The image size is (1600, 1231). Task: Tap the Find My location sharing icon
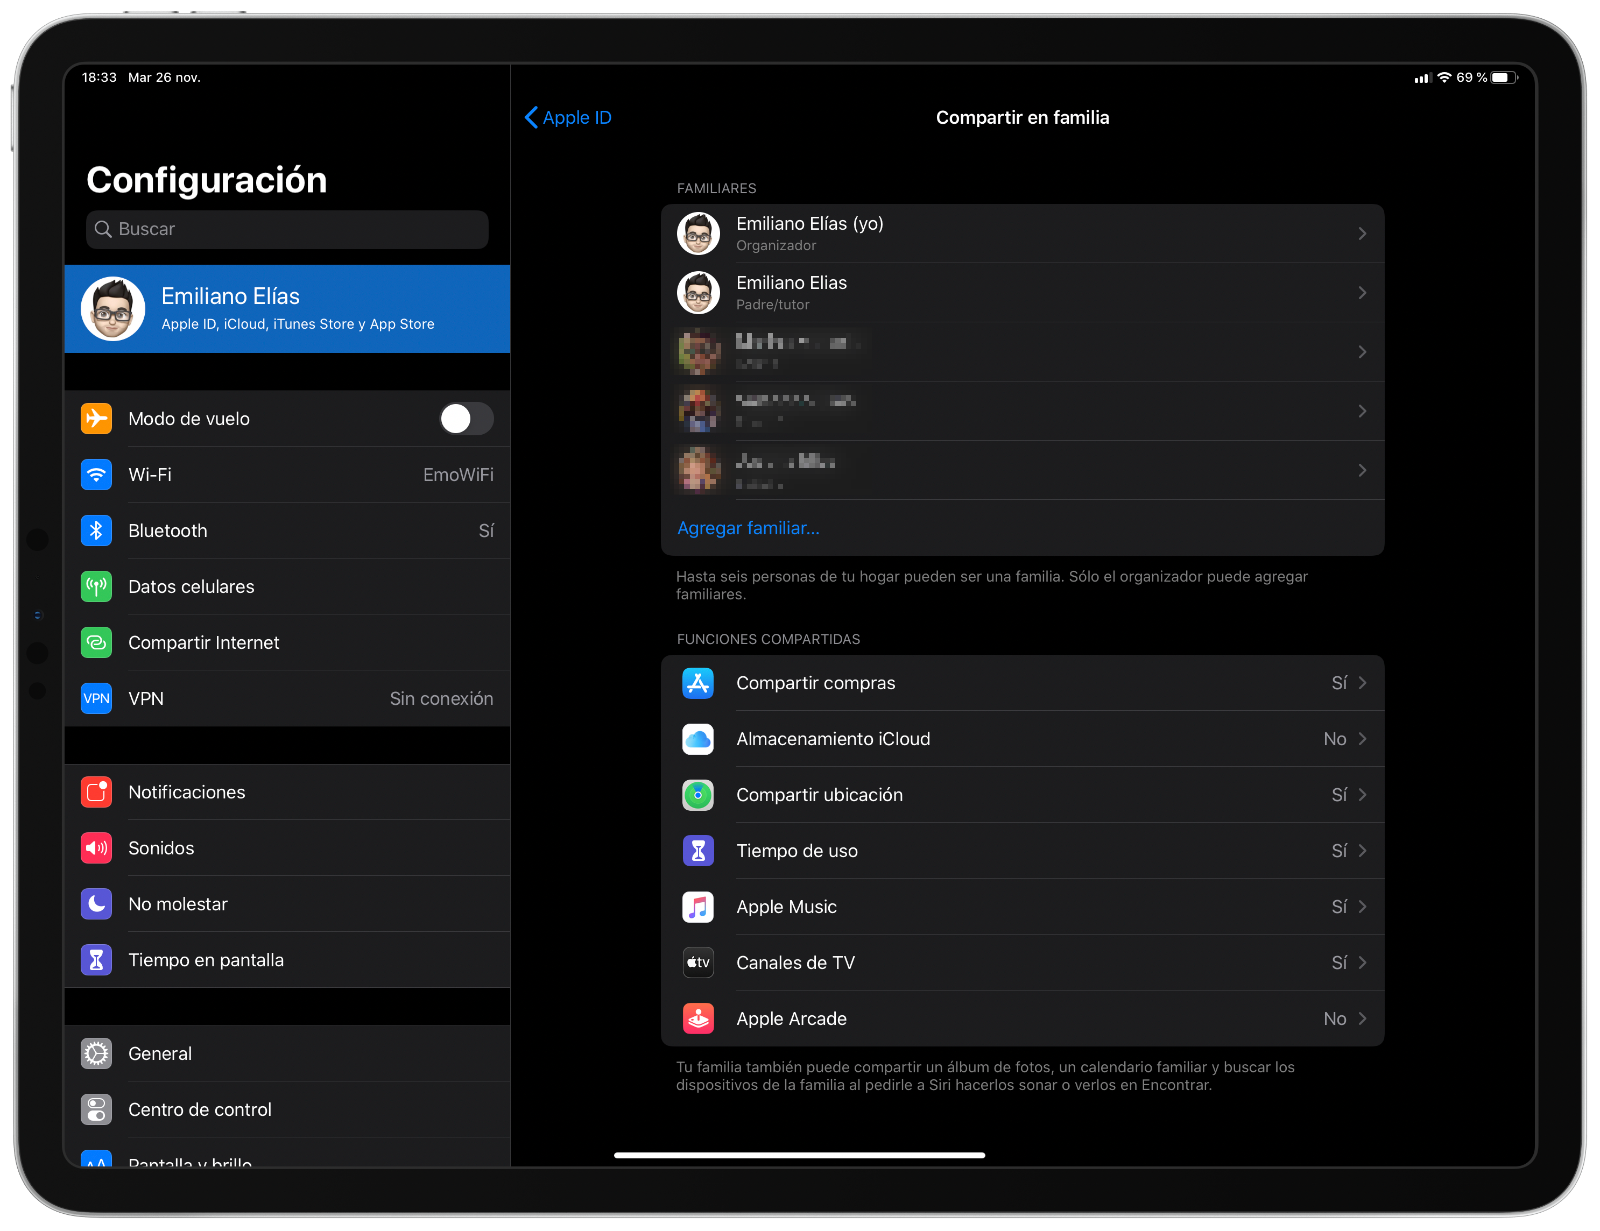[x=698, y=795]
